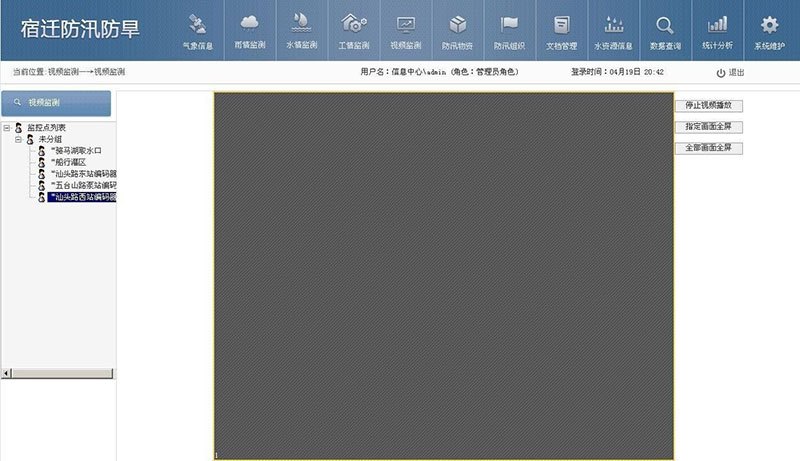The width and height of the screenshot is (800, 461).
Task: Click the 指定画面全屏 button
Action: coord(708,127)
